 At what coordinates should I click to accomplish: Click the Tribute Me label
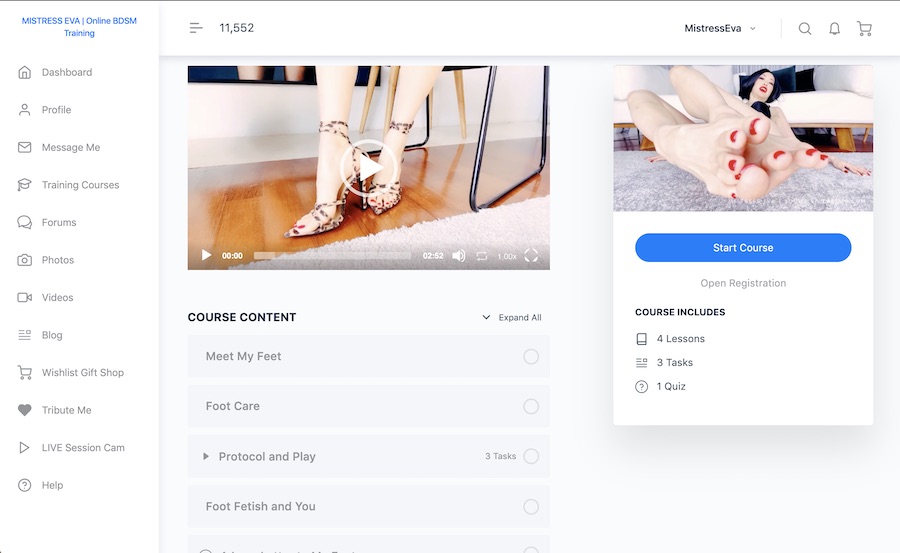coord(67,410)
